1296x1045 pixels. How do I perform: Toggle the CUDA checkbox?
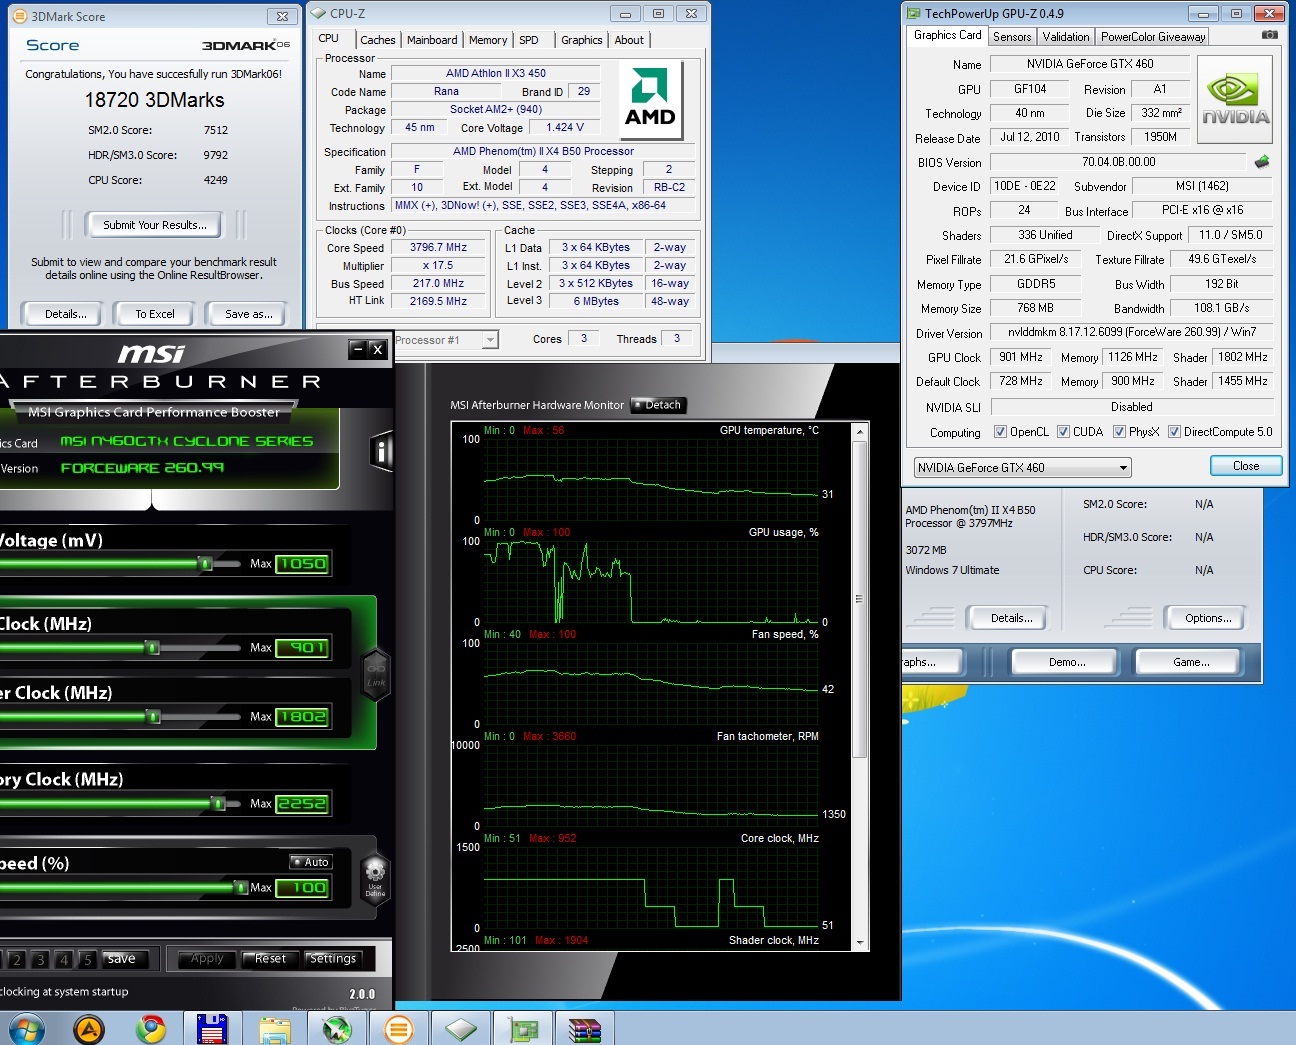point(1063,432)
